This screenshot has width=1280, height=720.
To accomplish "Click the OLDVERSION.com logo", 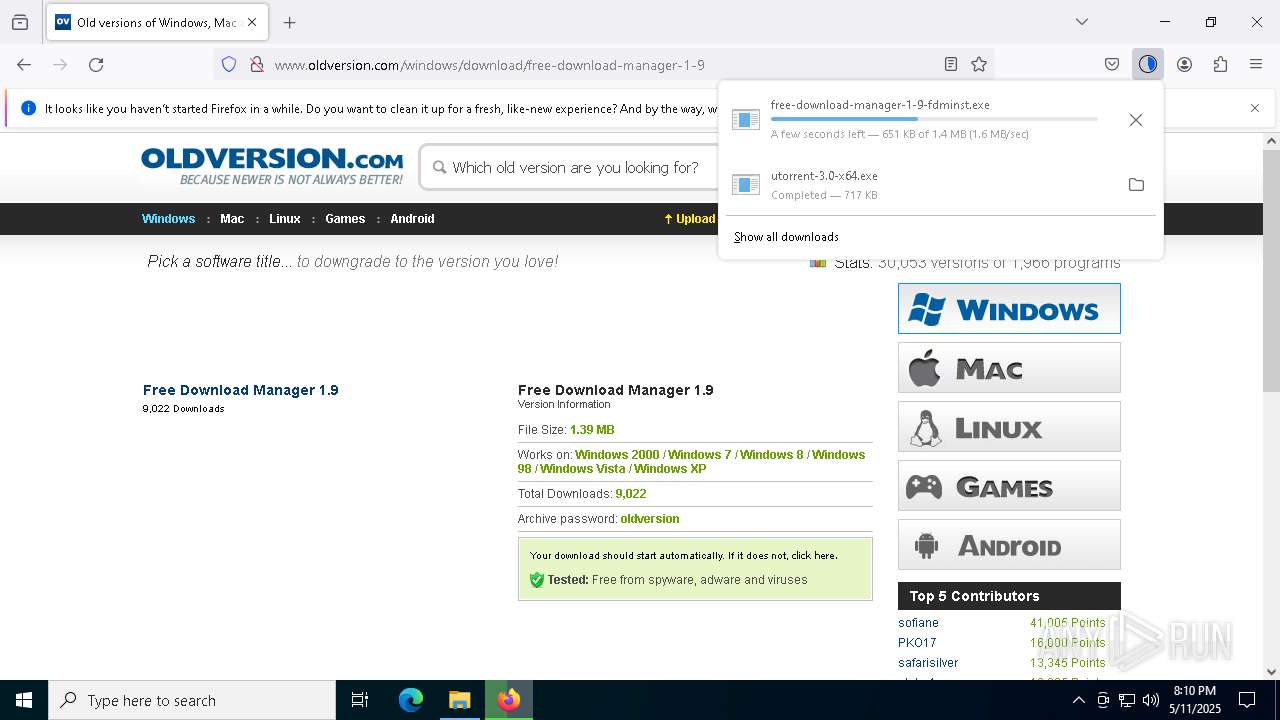I will tap(272, 166).
